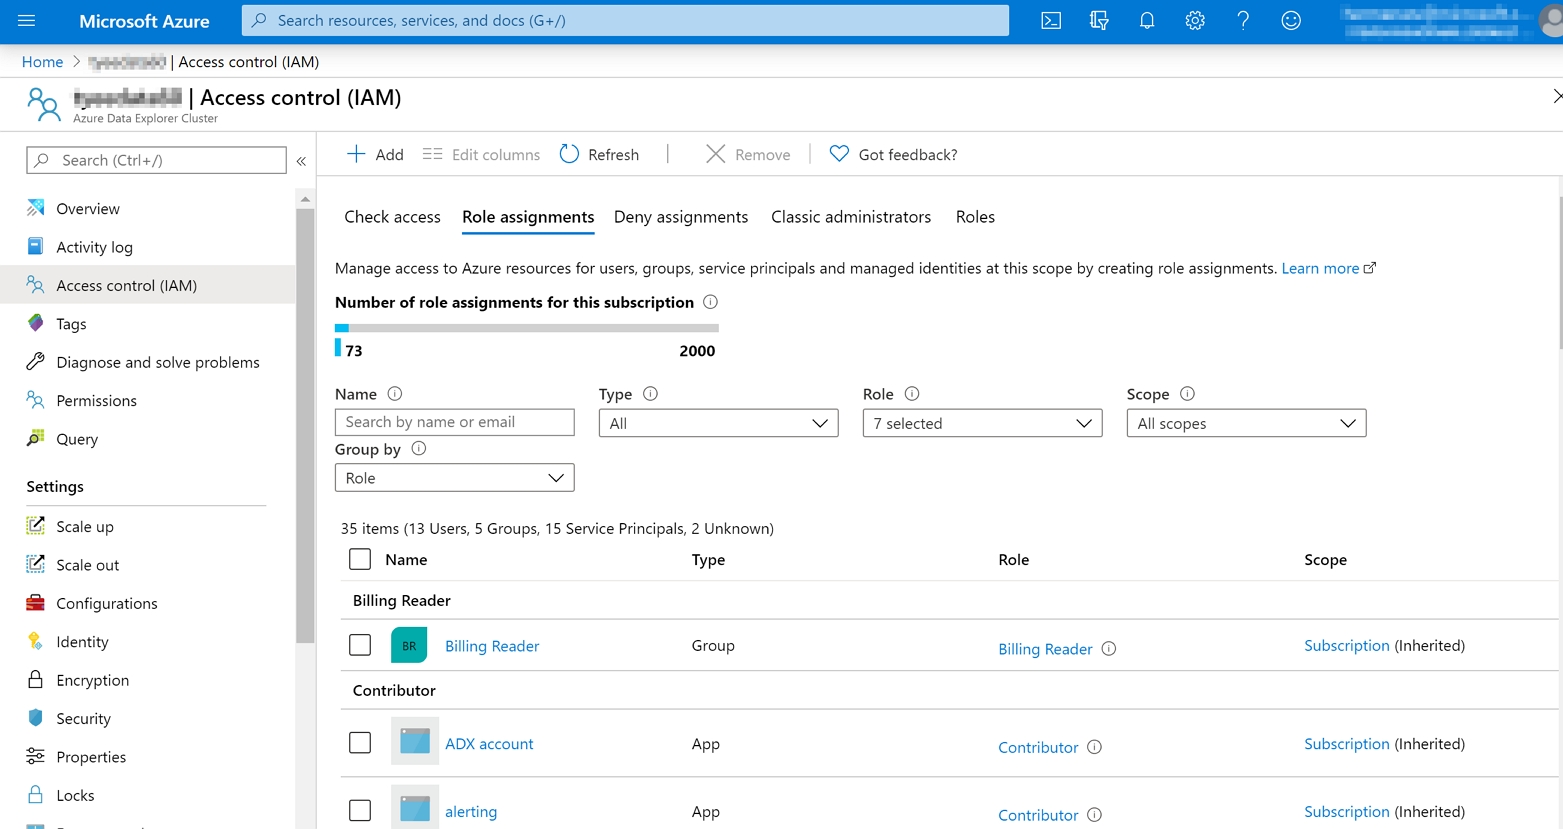Screen dimensions: 1563x829
Task: Open the Billing Reader group name link
Action: (492, 646)
